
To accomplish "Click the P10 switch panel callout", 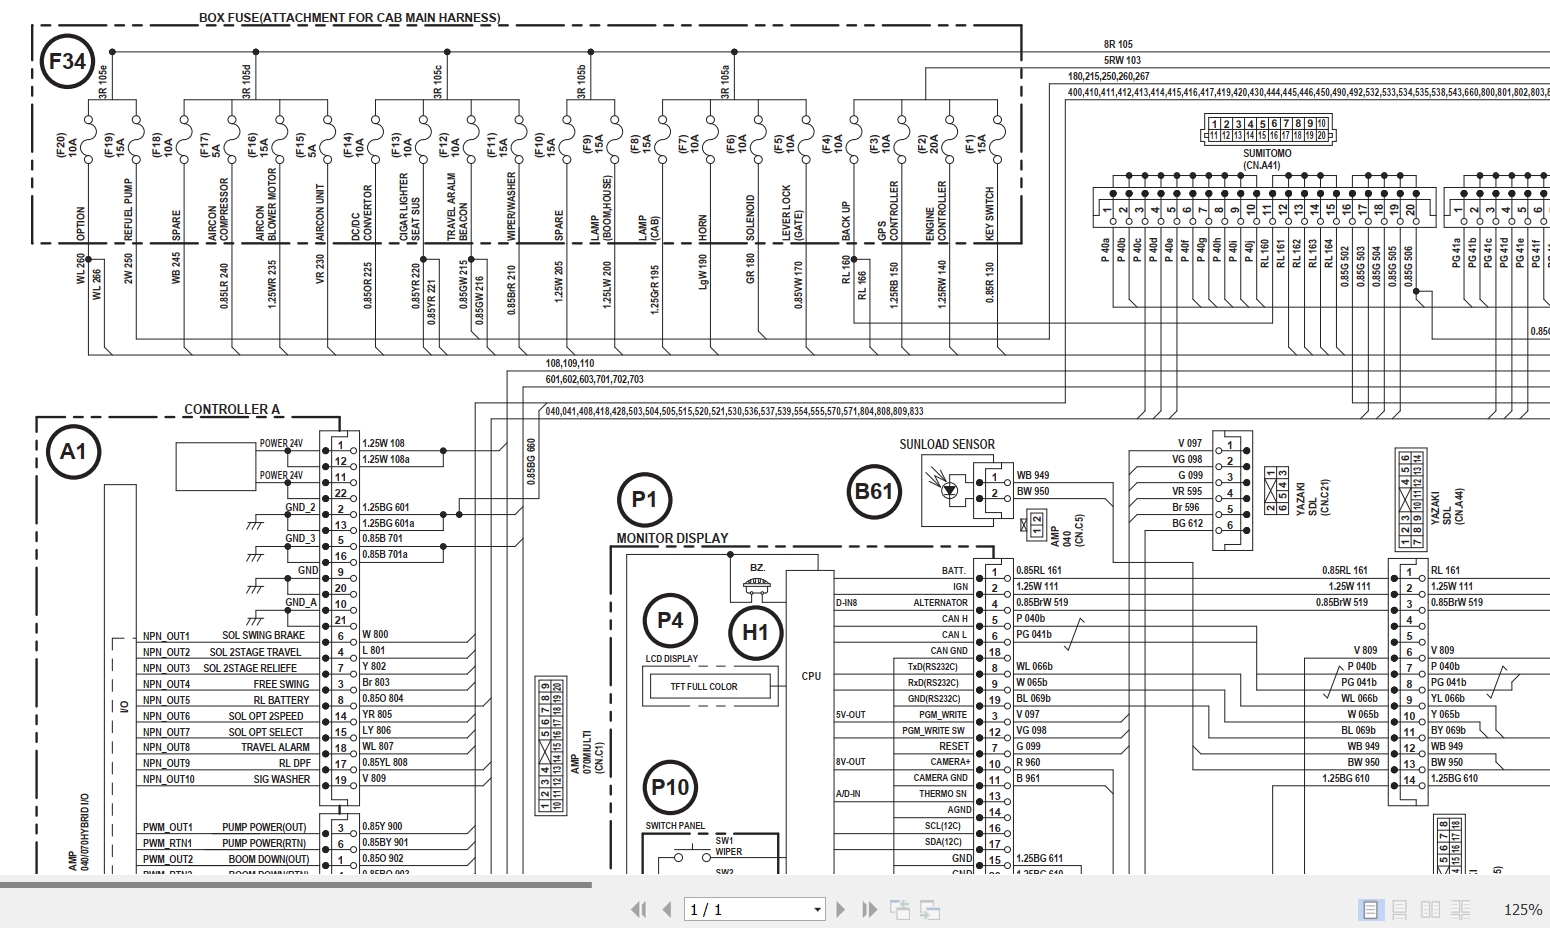I will [668, 788].
